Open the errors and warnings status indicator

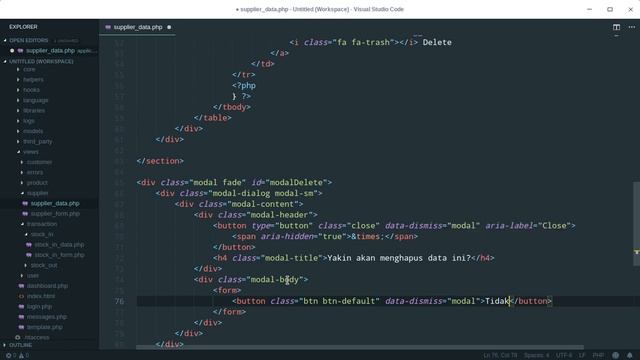click(17, 355)
